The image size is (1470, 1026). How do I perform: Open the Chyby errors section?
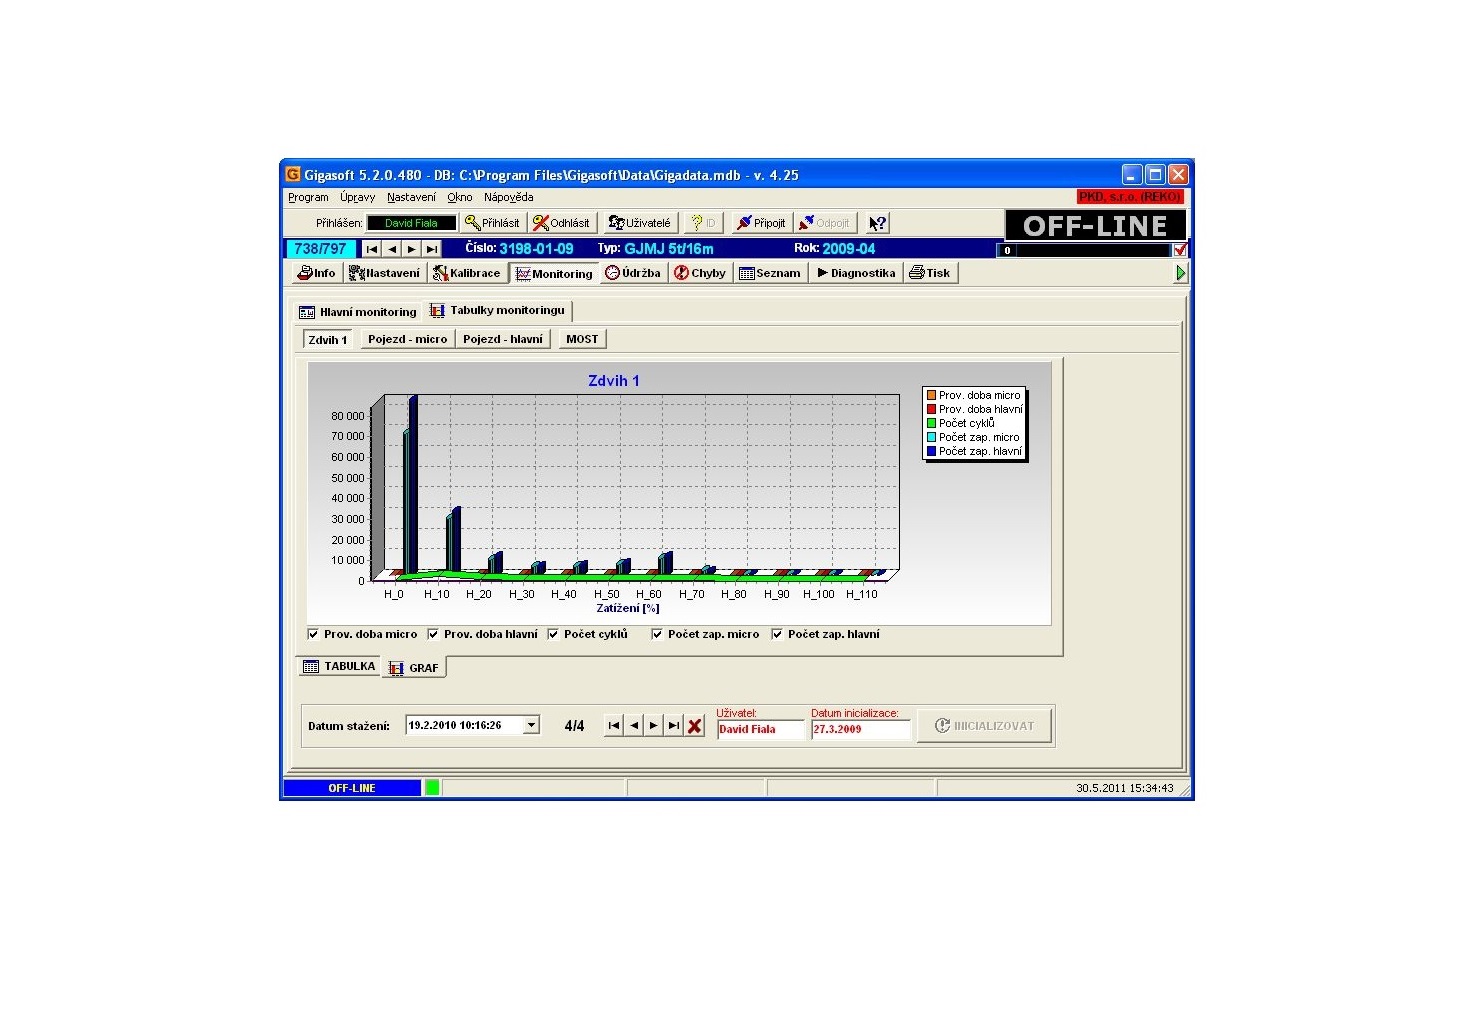pyautogui.click(x=700, y=273)
